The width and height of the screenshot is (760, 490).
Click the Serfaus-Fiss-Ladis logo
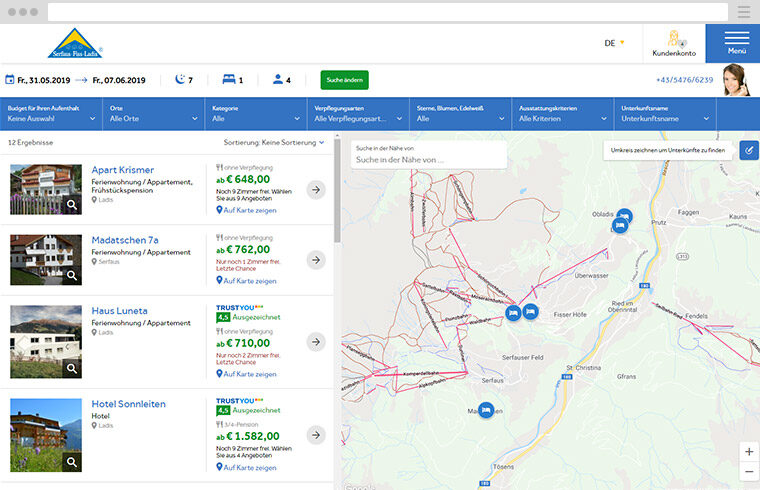tap(75, 43)
